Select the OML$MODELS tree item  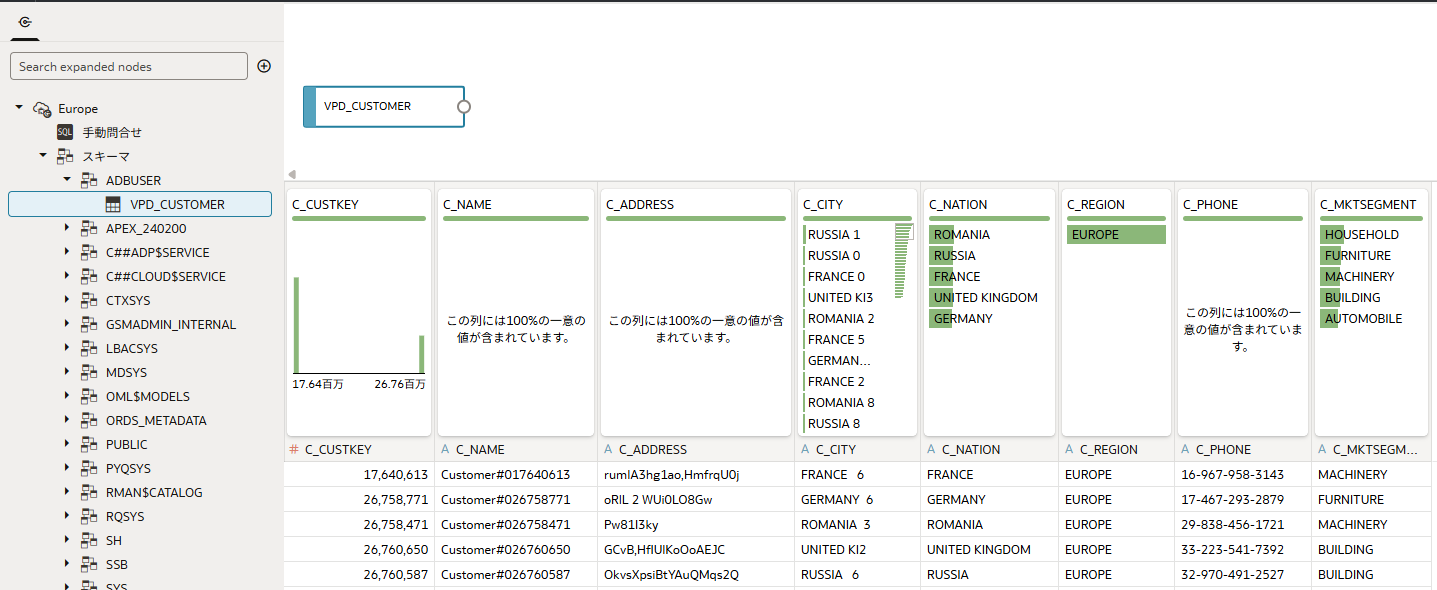pyautogui.click(x=148, y=396)
